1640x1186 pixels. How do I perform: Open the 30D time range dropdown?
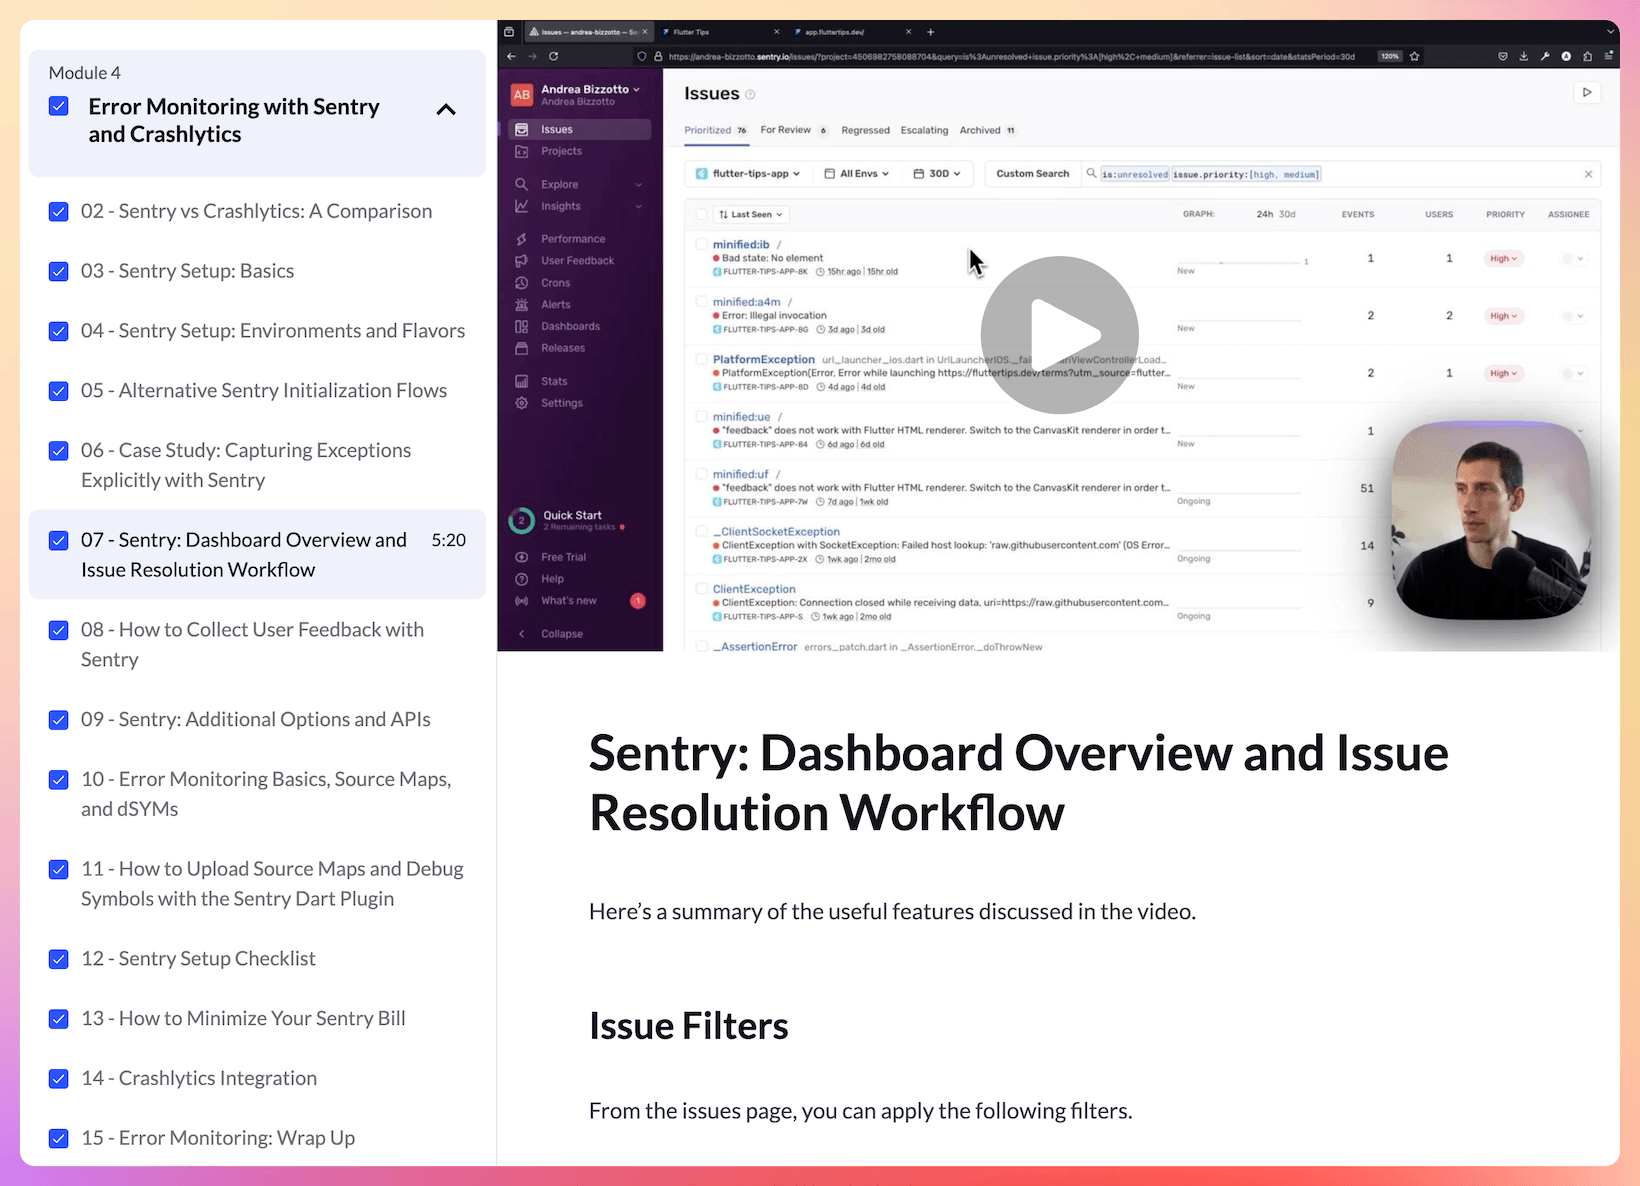[937, 173]
